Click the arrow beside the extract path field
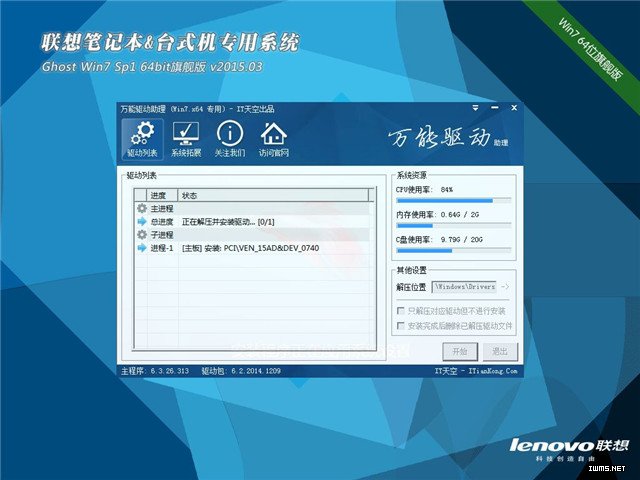 click(x=505, y=286)
